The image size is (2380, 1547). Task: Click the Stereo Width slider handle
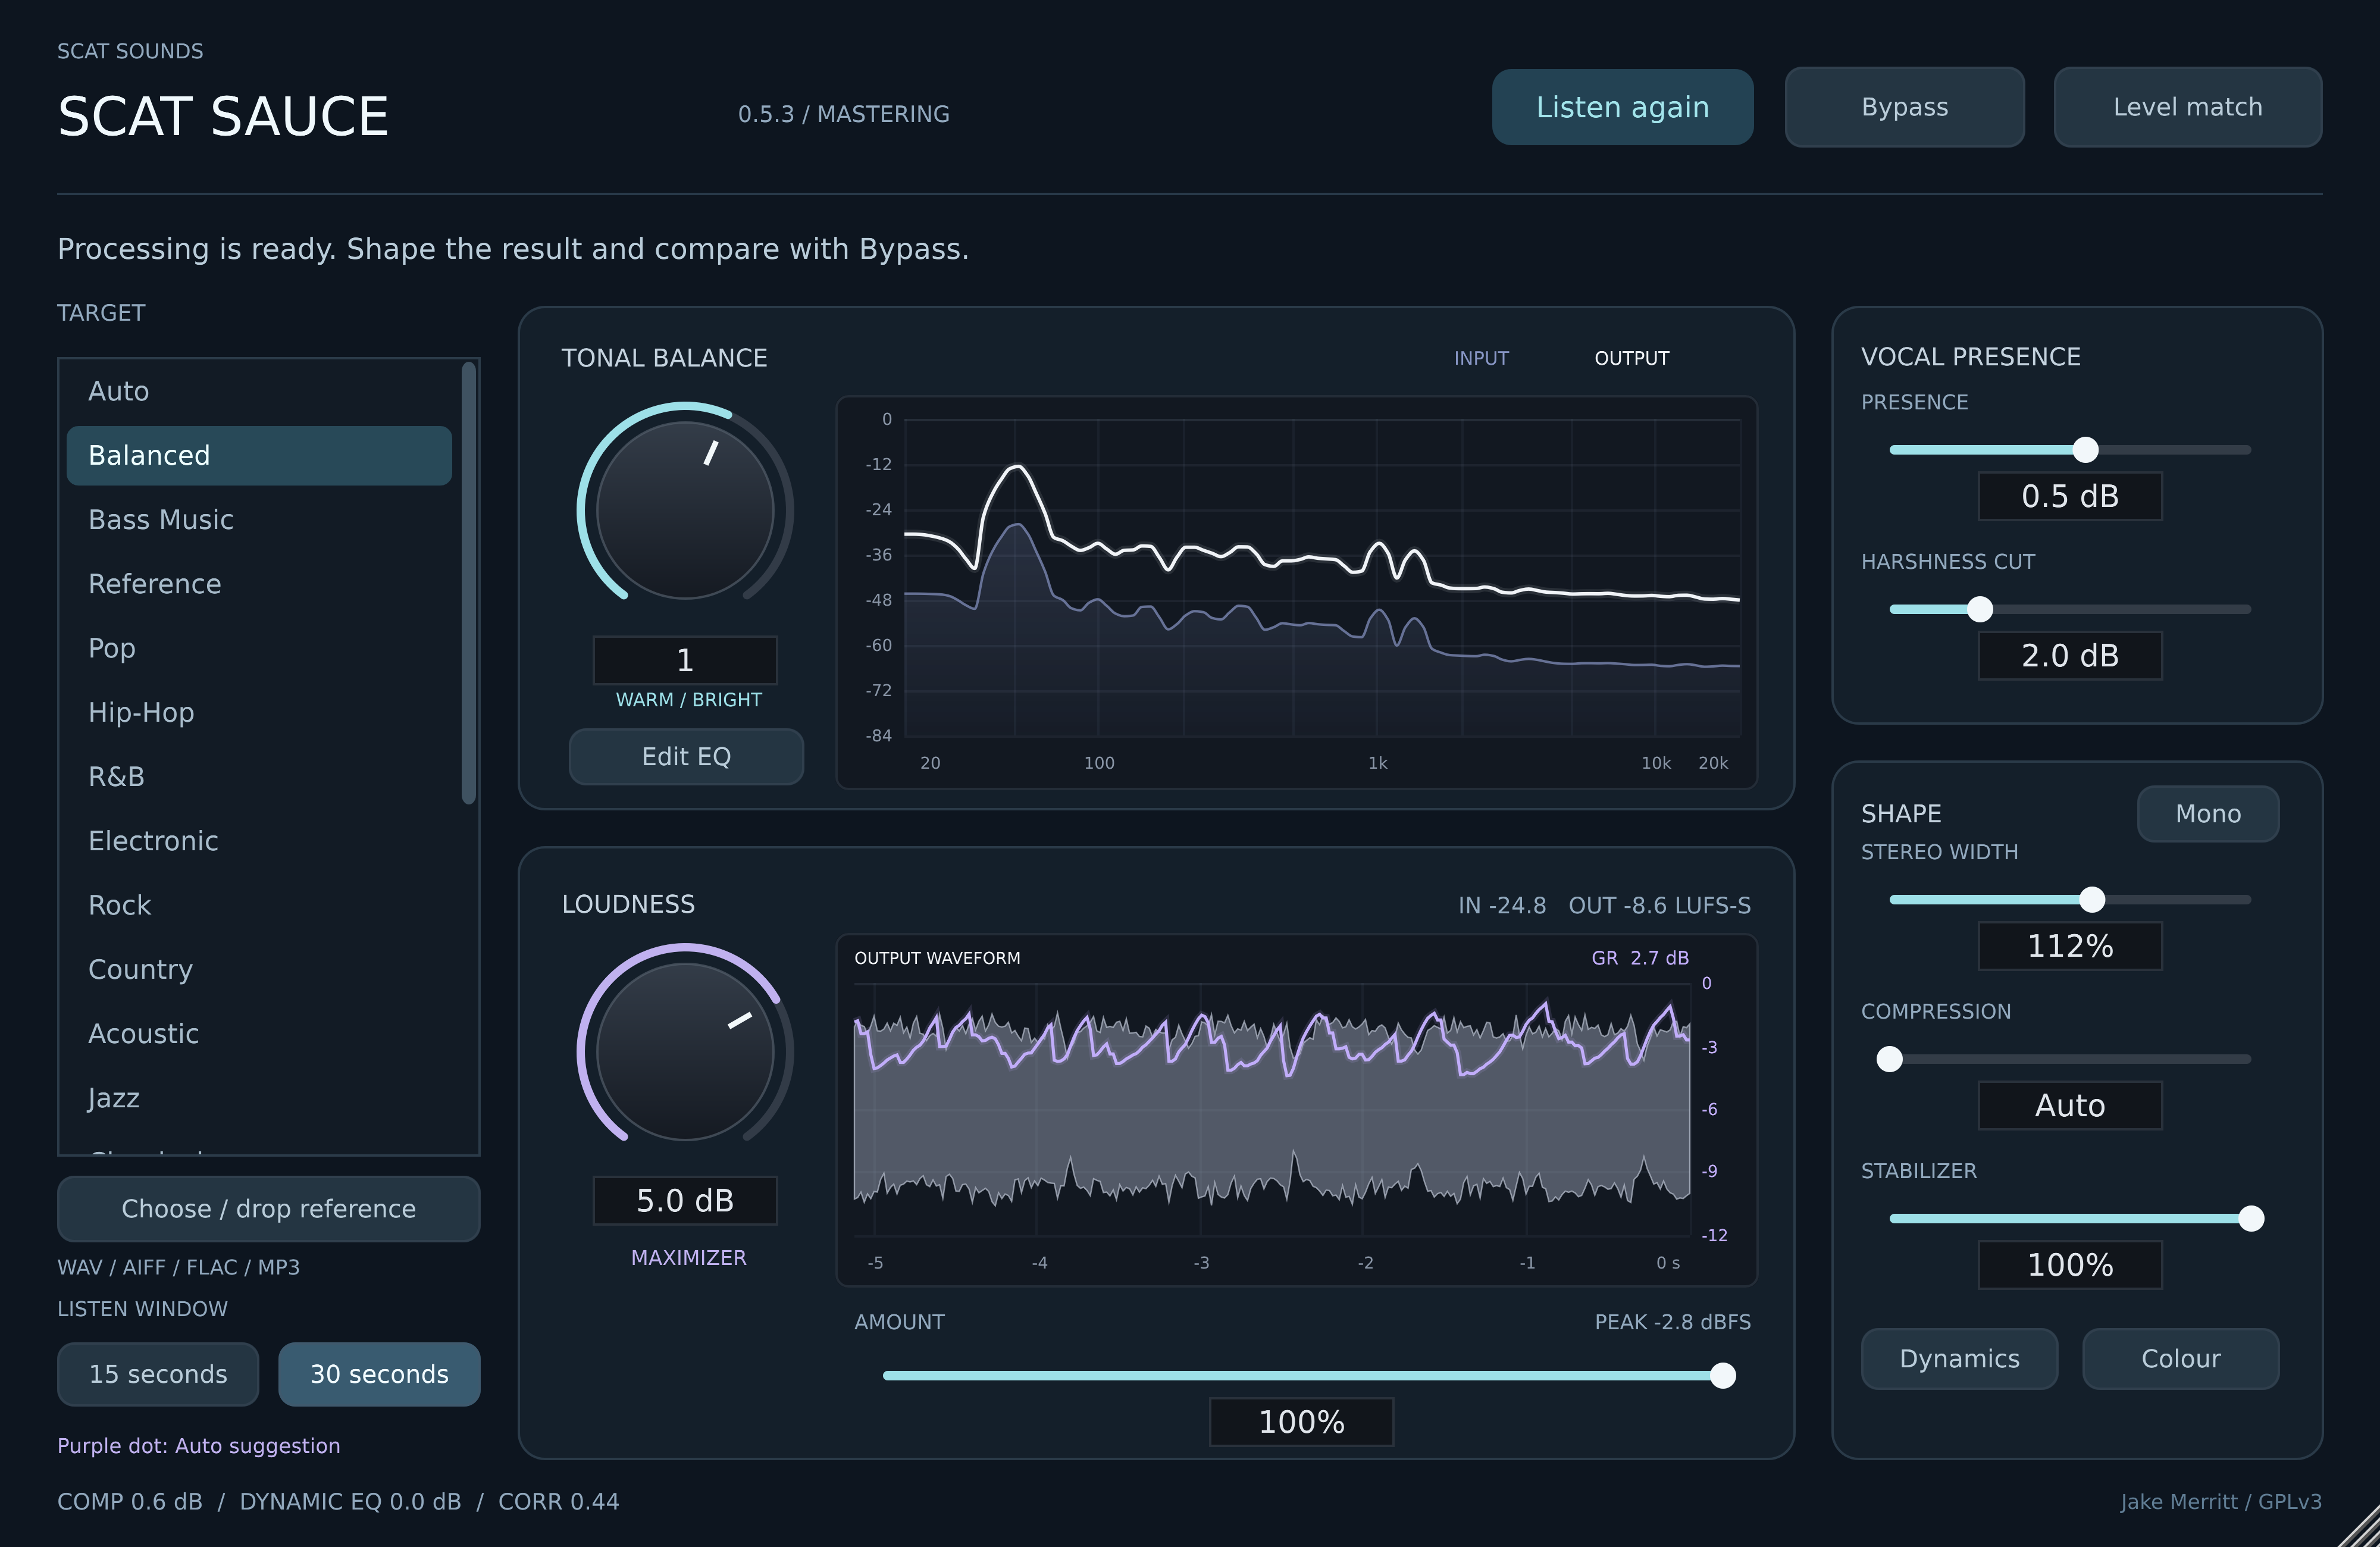coord(2092,900)
